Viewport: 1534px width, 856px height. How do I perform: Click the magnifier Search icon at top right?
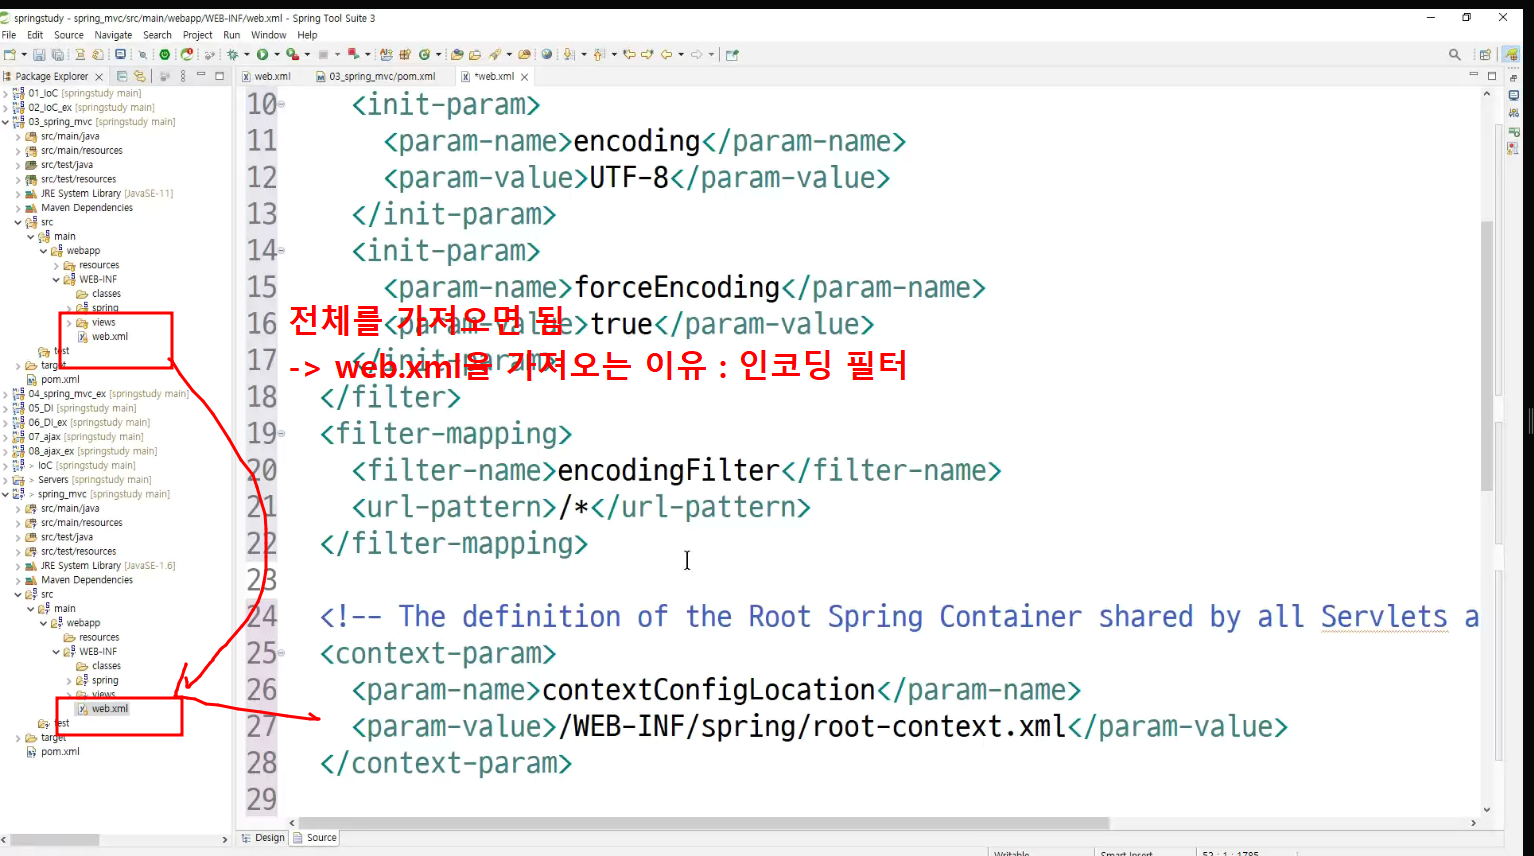tap(1455, 55)
